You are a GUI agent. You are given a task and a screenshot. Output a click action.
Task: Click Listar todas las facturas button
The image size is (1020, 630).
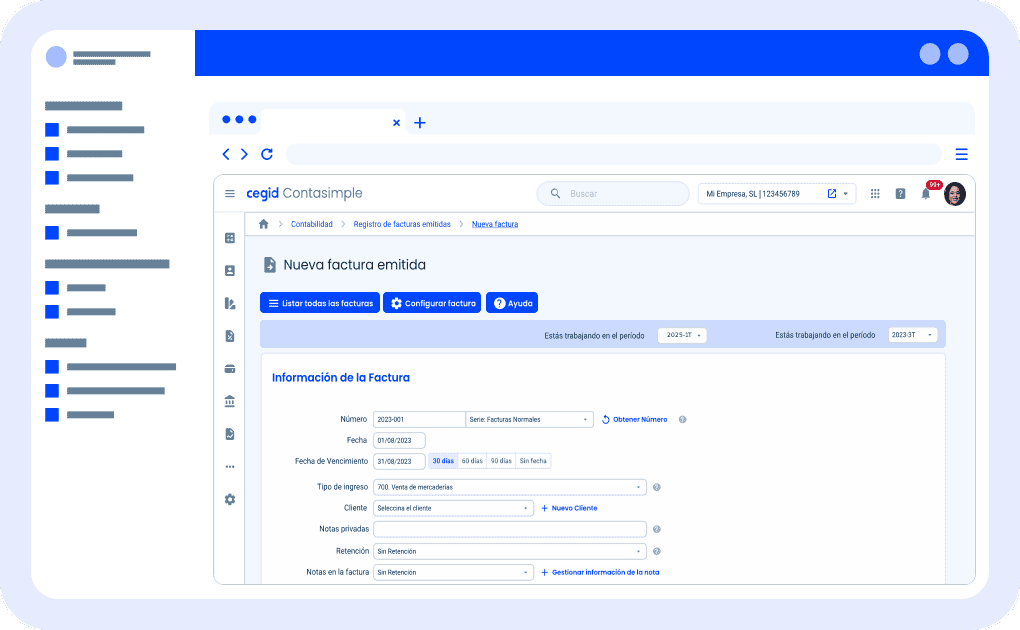pyautogui.click(x=320, y=303)
